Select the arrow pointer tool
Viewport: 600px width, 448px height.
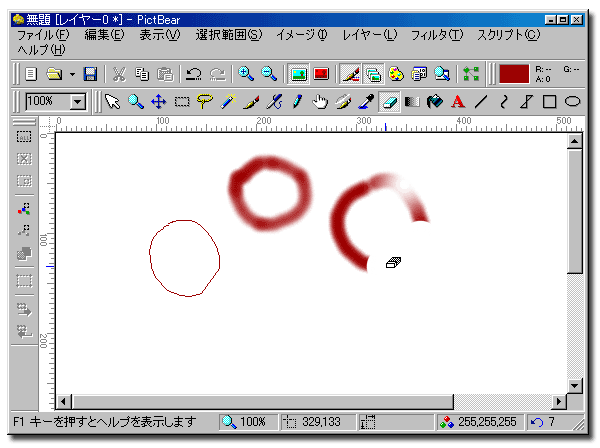(112, 102)
